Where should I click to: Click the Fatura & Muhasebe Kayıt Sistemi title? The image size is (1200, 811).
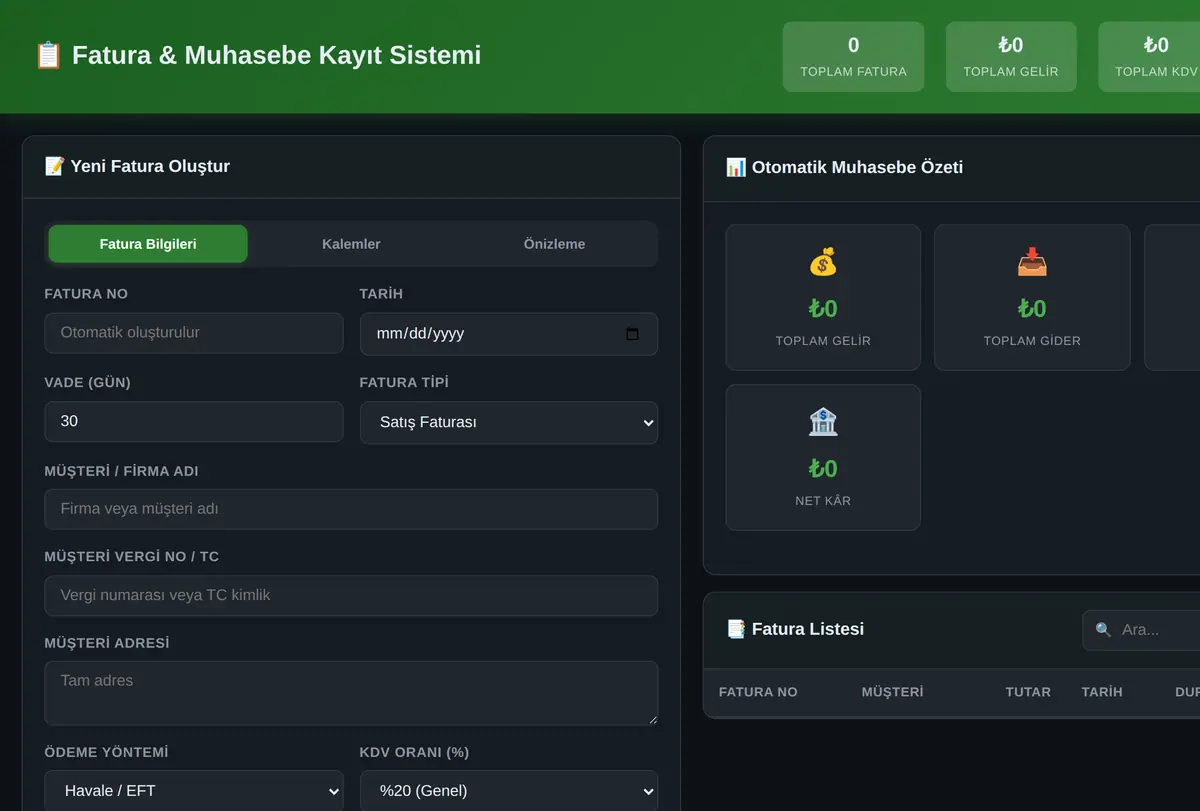click(276, 55)
